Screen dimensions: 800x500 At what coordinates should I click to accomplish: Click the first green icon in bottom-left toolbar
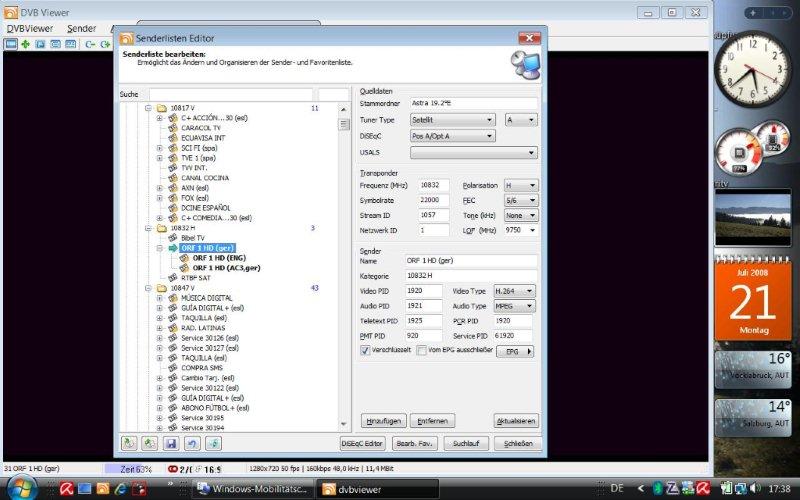[129, 443]
